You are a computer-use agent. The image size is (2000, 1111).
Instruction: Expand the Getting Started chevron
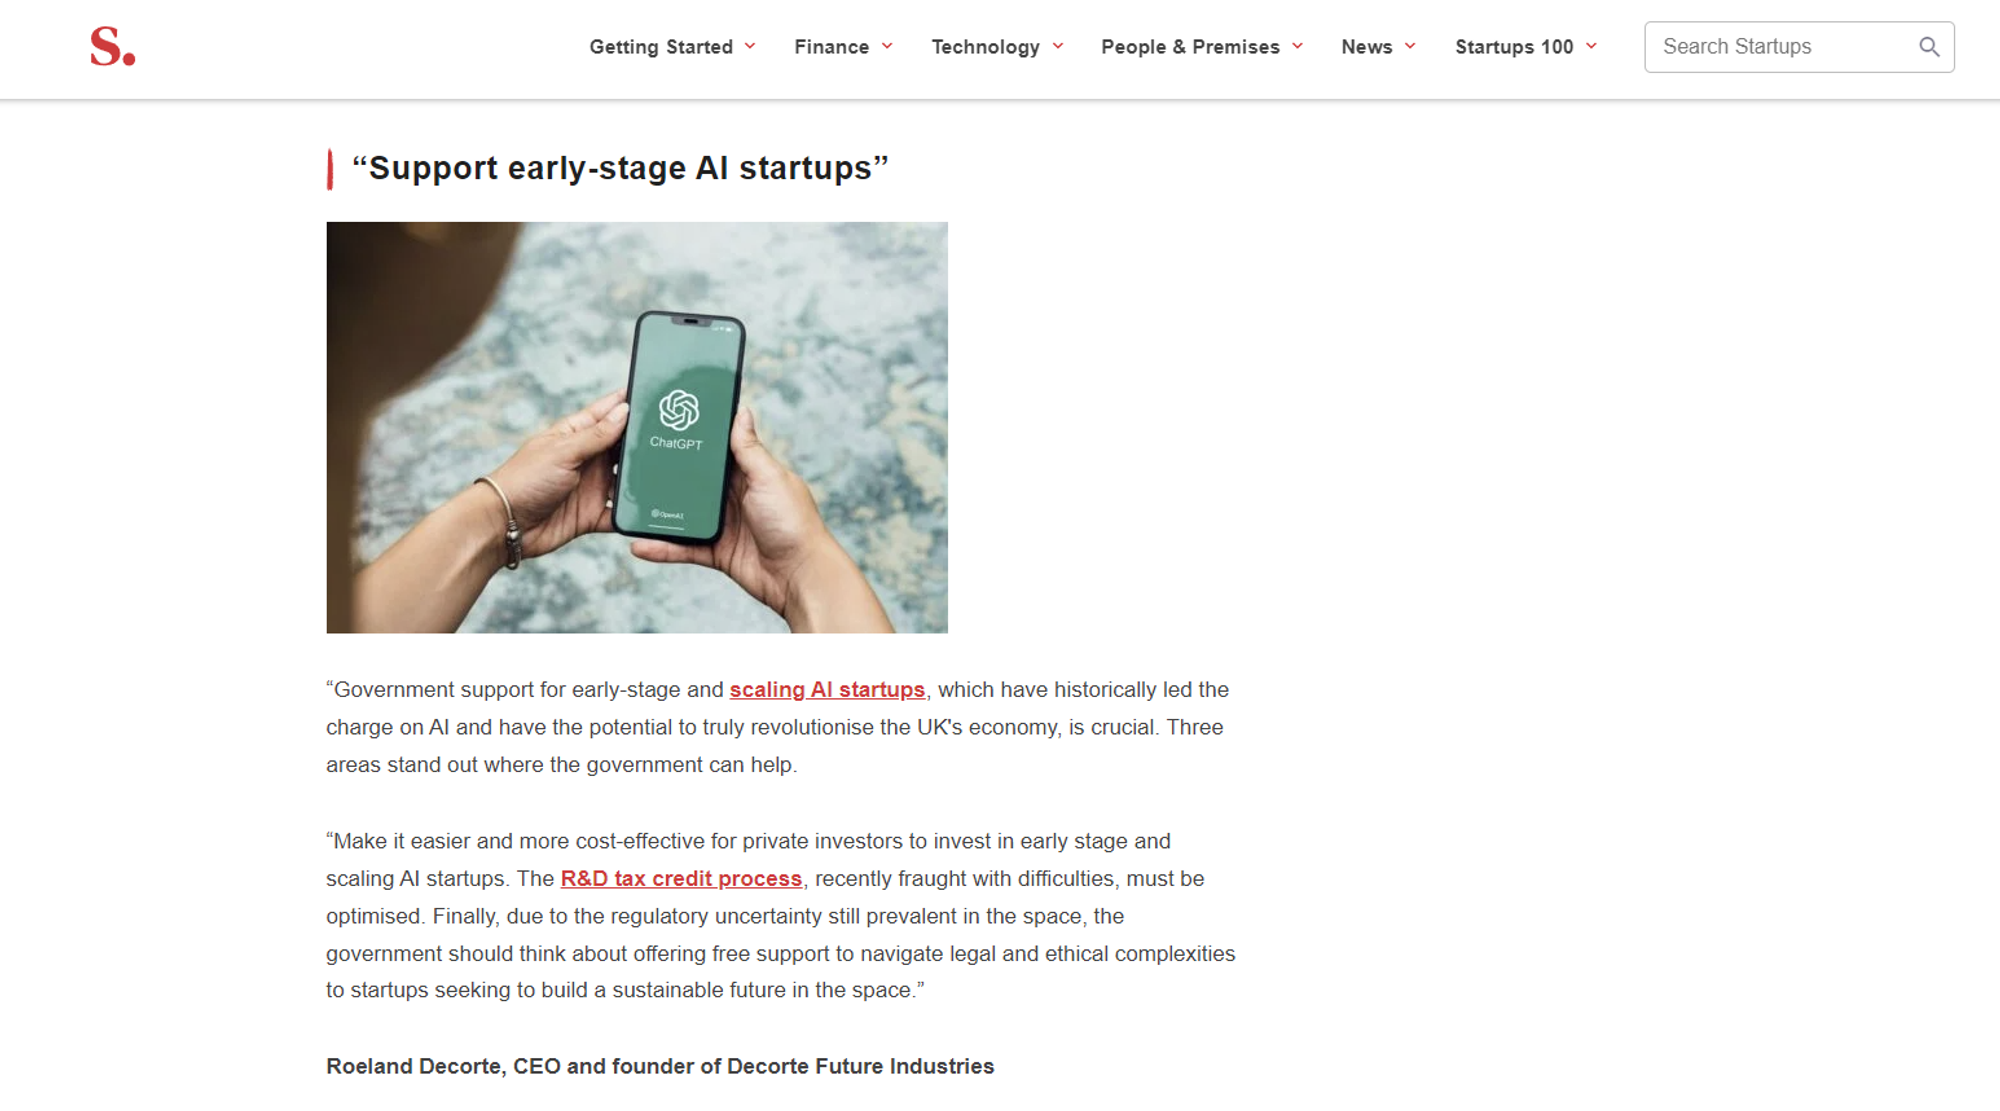pos(750,46)
